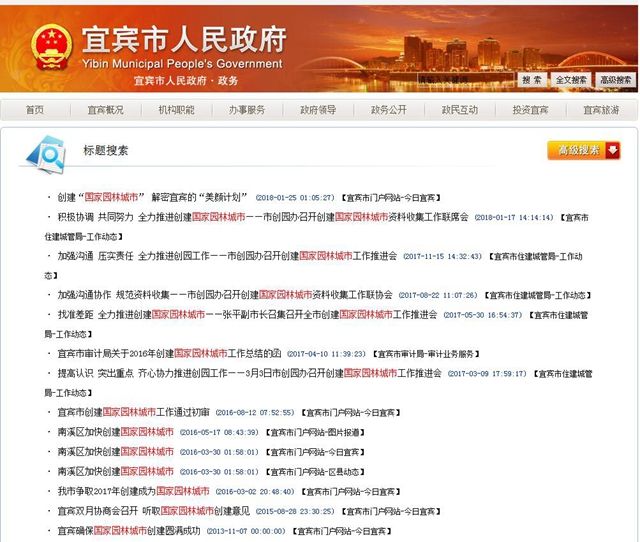Click the 标题搜索 heading
This screenshot has width=640, height=542.
(x=106, y=151)
